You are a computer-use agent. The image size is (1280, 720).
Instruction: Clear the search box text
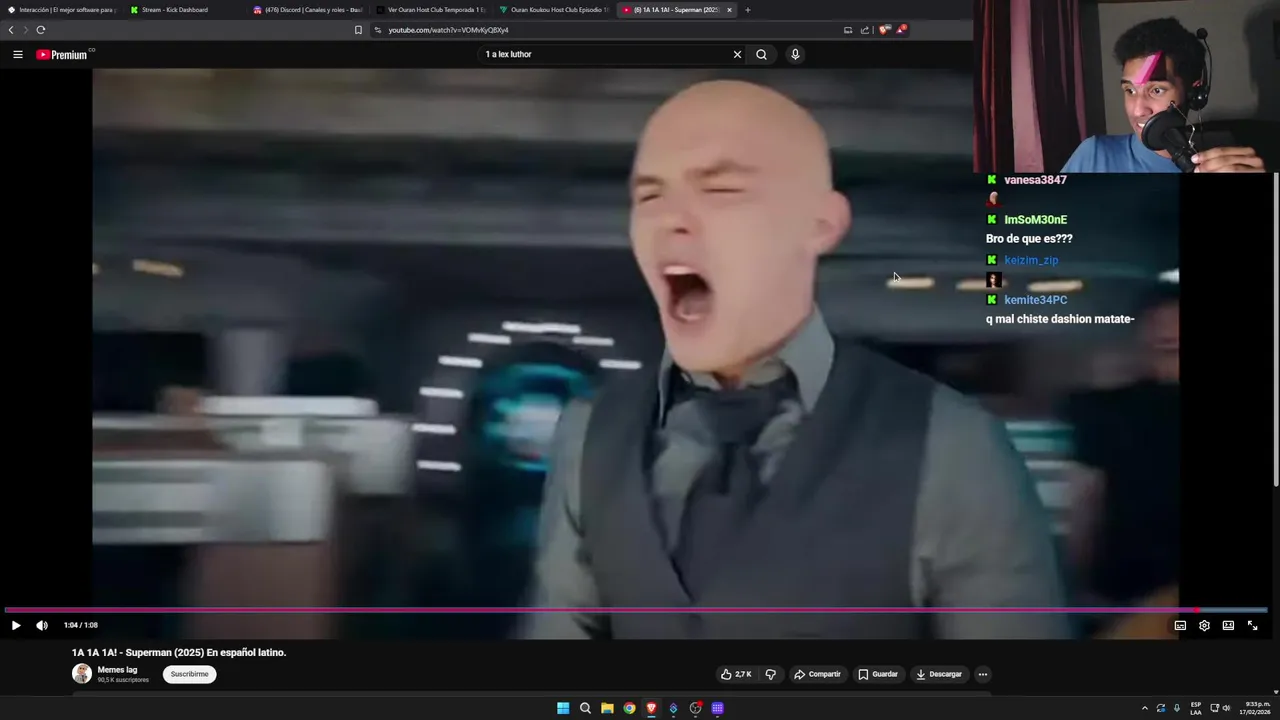pos(737,54)
